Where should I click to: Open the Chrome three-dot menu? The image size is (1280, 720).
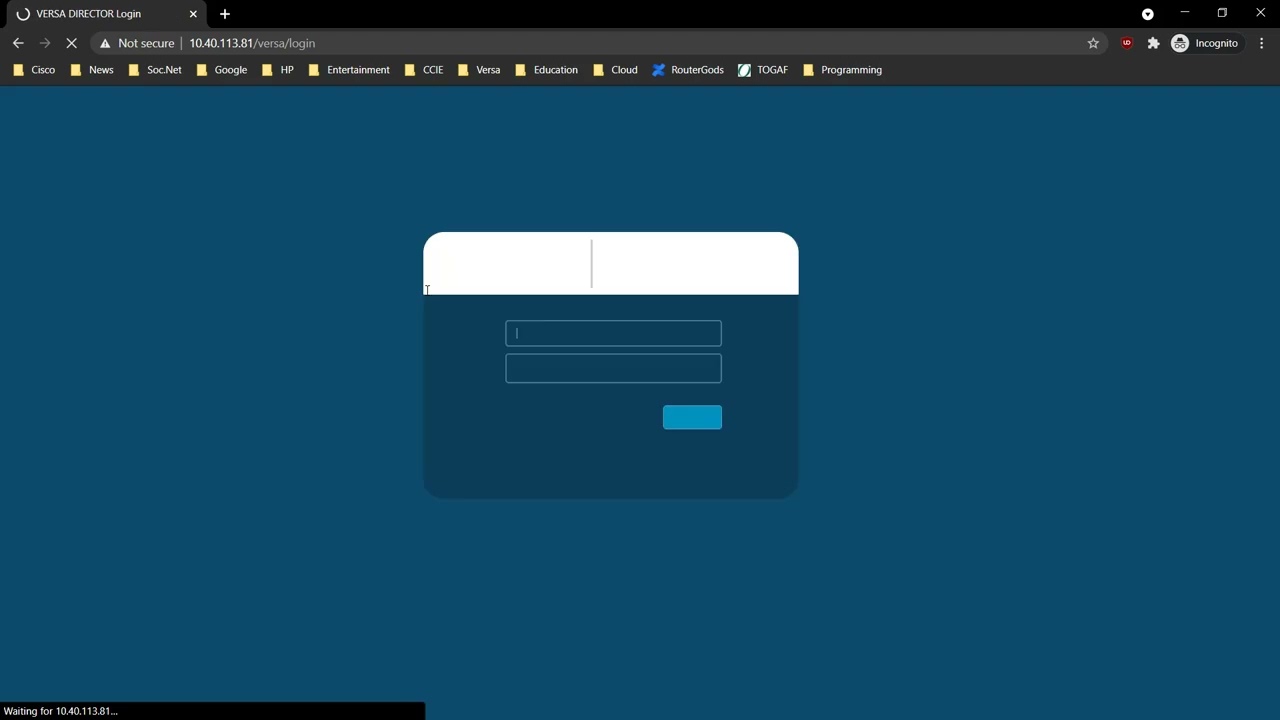[1262, 43]
